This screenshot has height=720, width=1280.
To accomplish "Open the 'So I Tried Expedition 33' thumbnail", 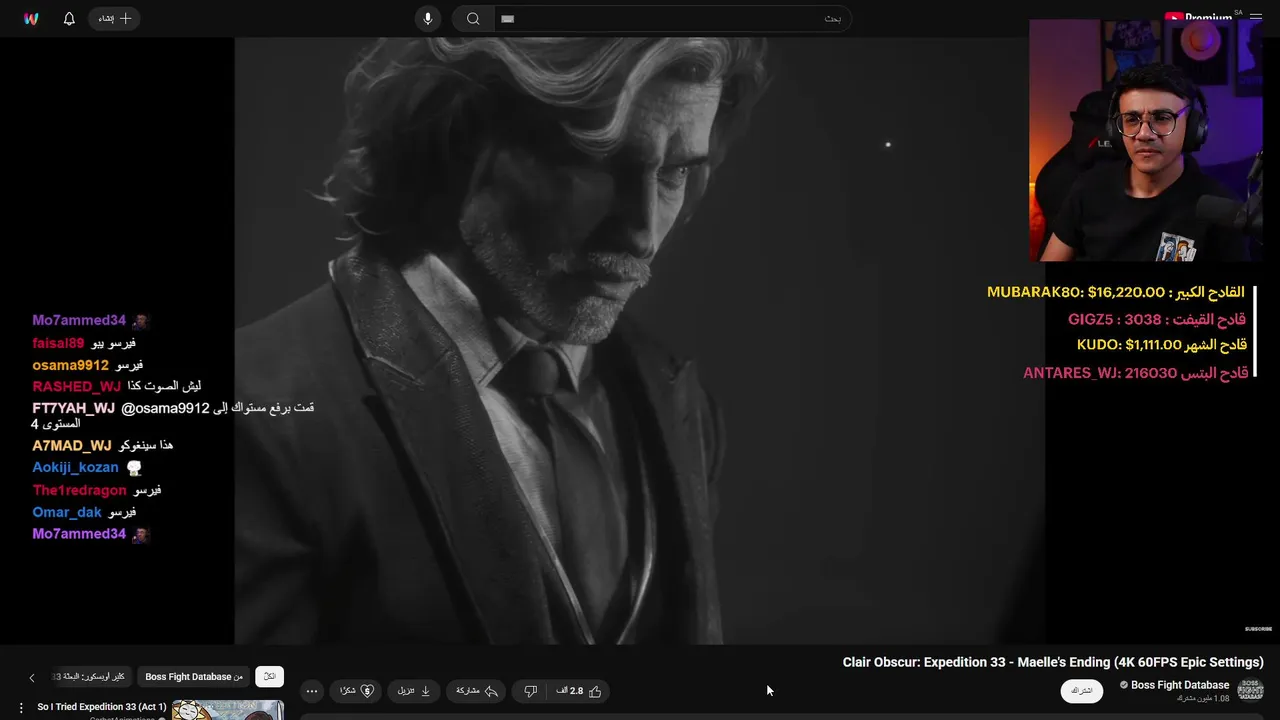I will pyautogui.click(x=228, y=710).
